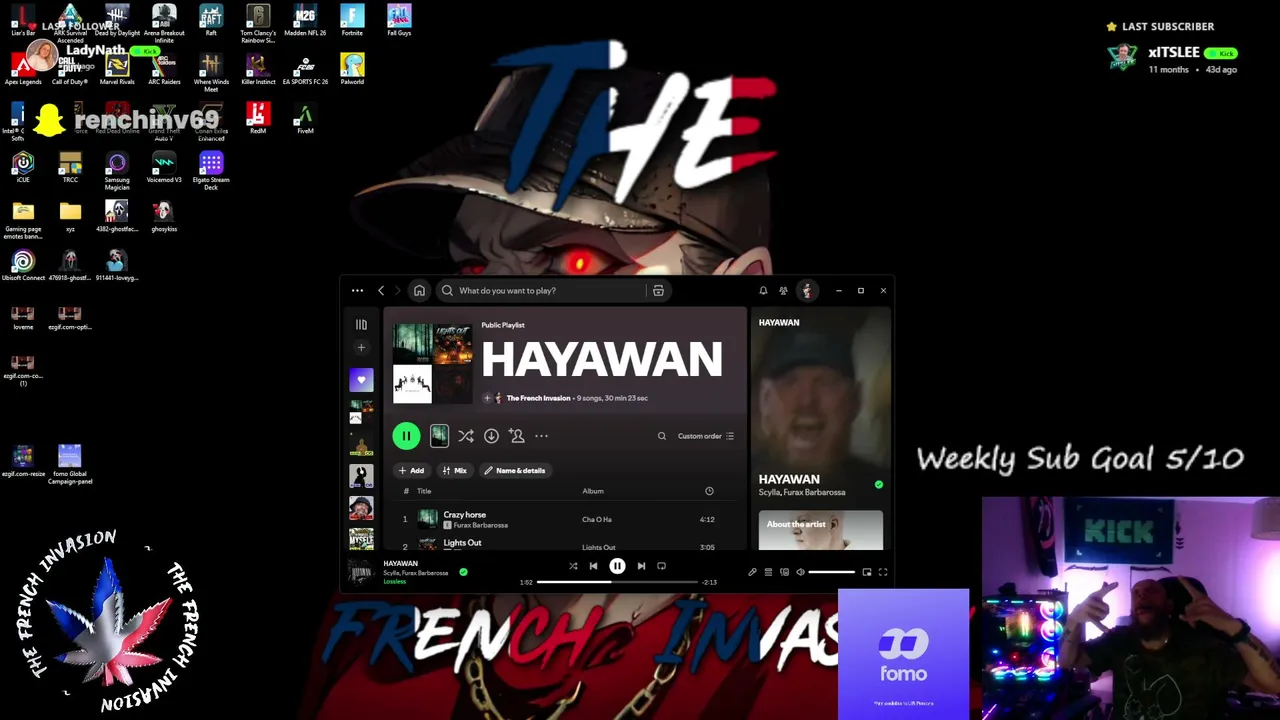Toggle repeat mode
Screen dimensions: 1280x720
pos(661,566)
